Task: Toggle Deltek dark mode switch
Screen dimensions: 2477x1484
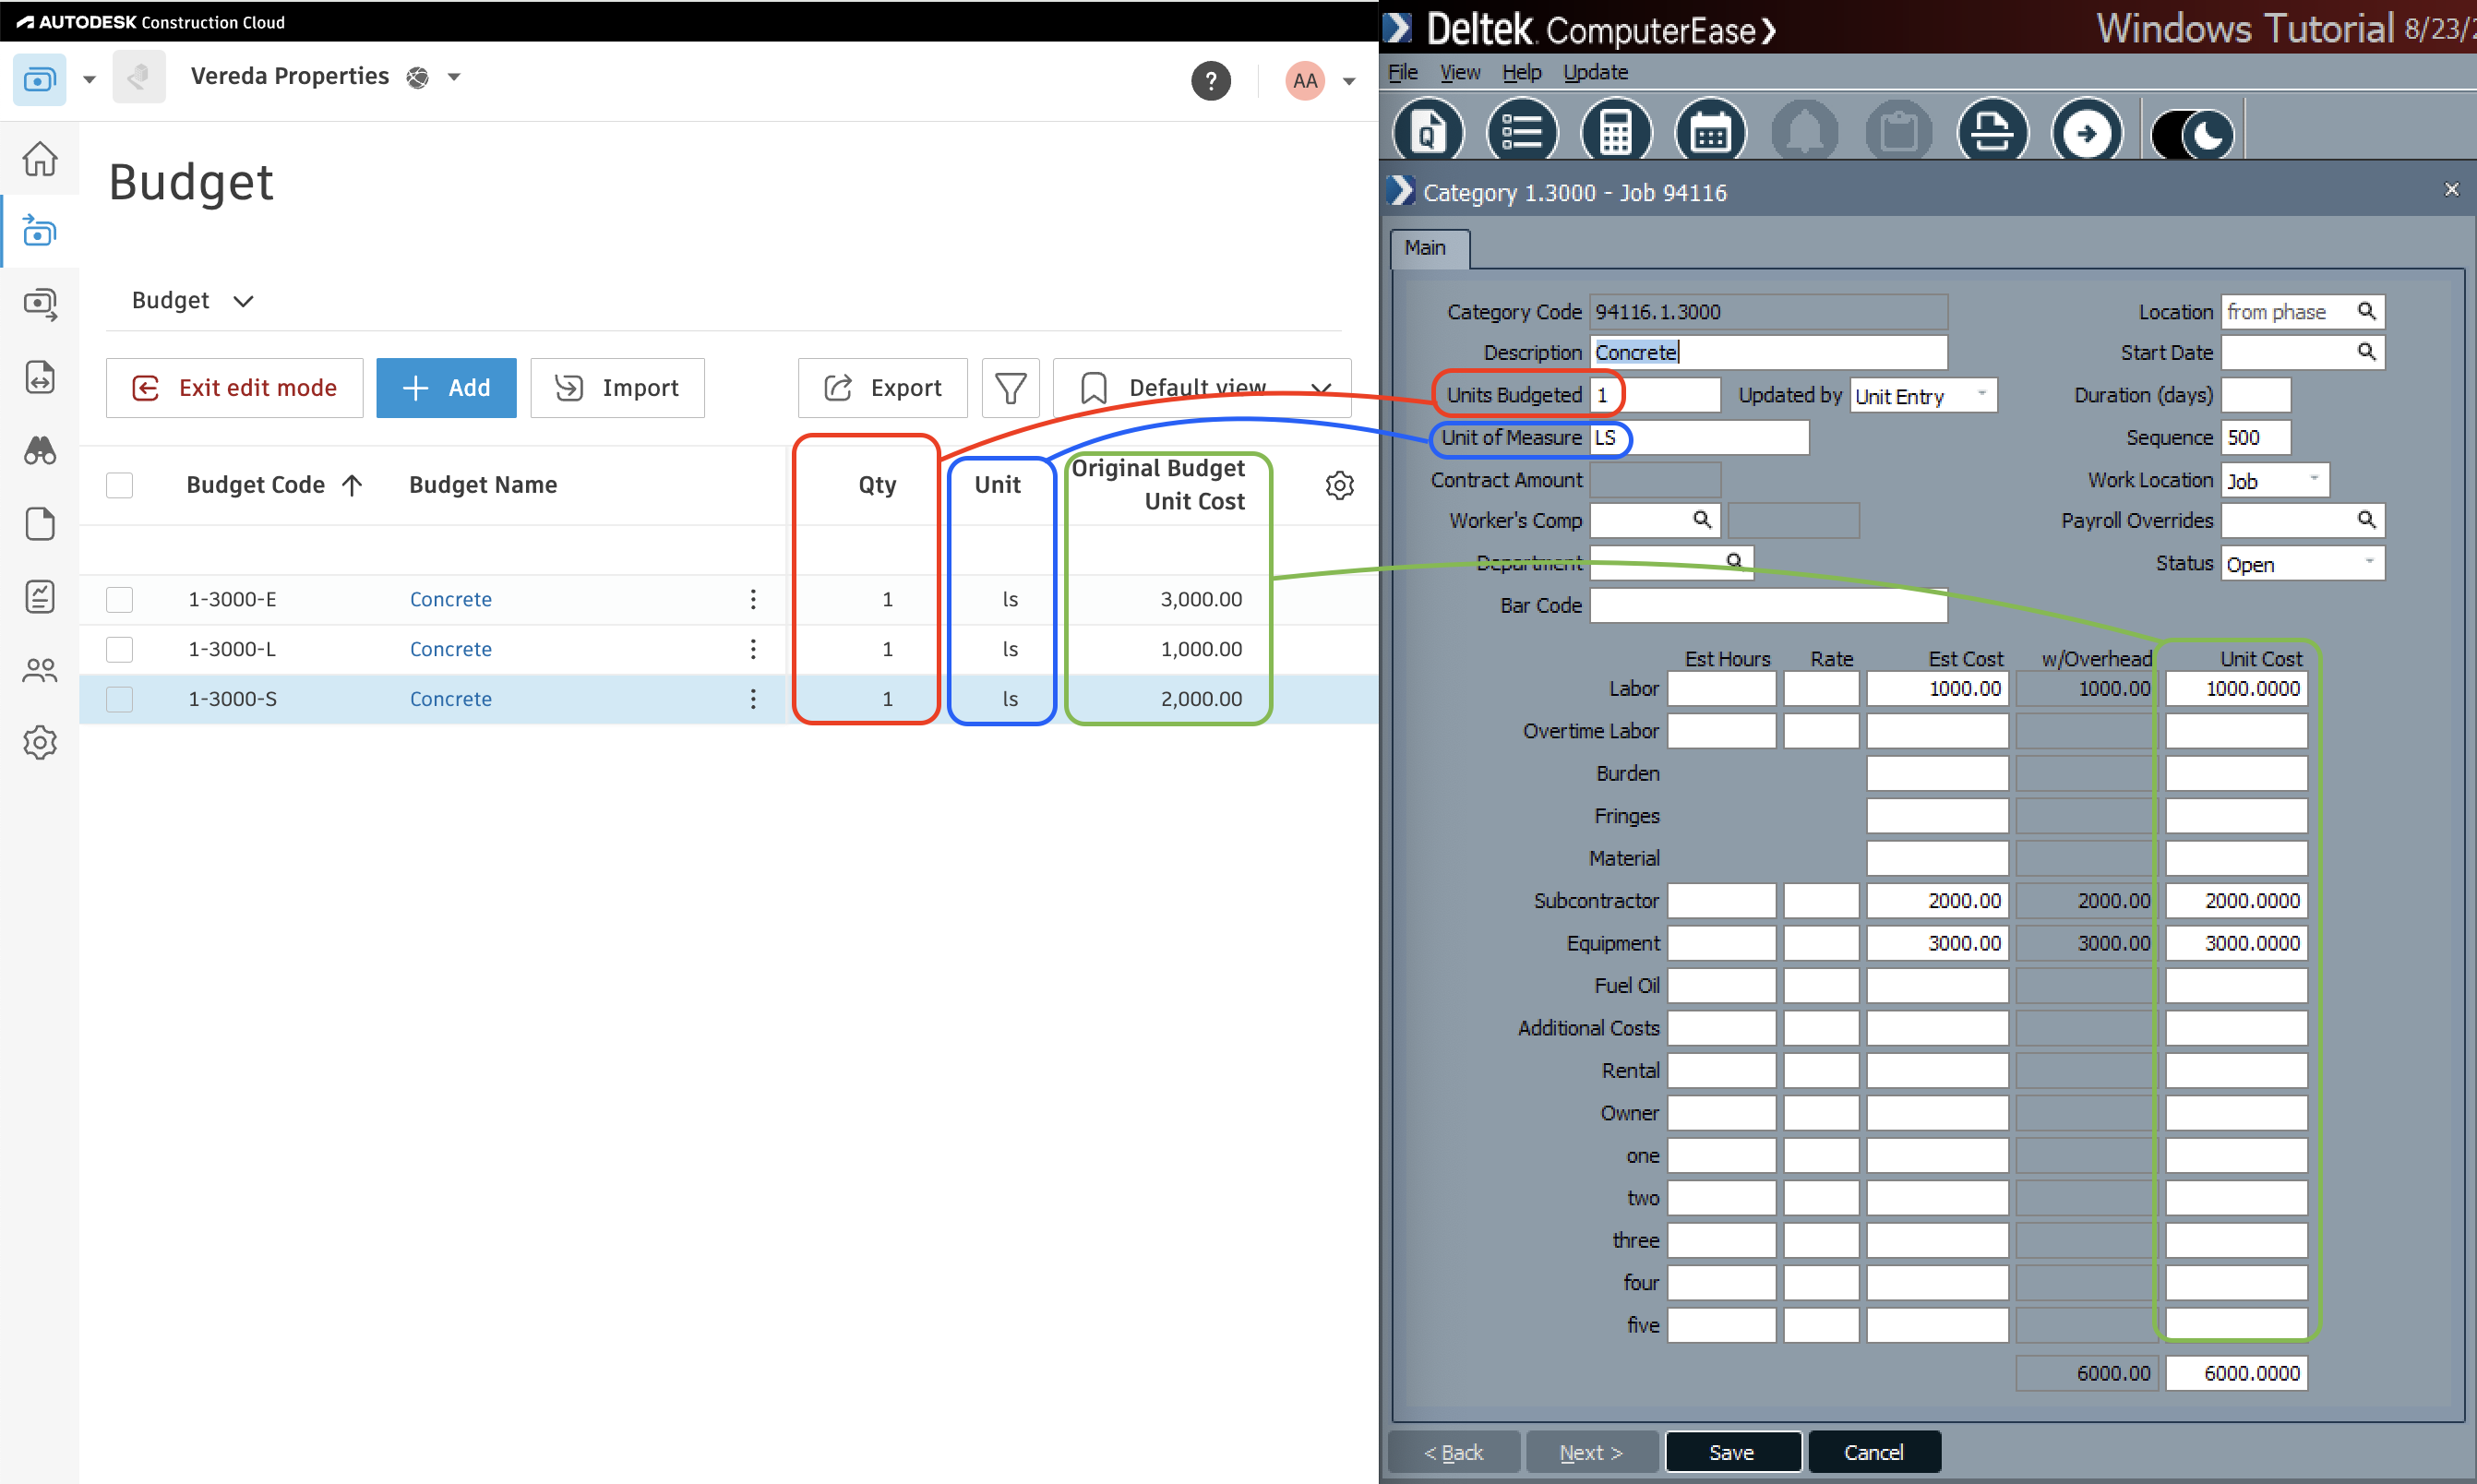Action: click(2191, 133)
